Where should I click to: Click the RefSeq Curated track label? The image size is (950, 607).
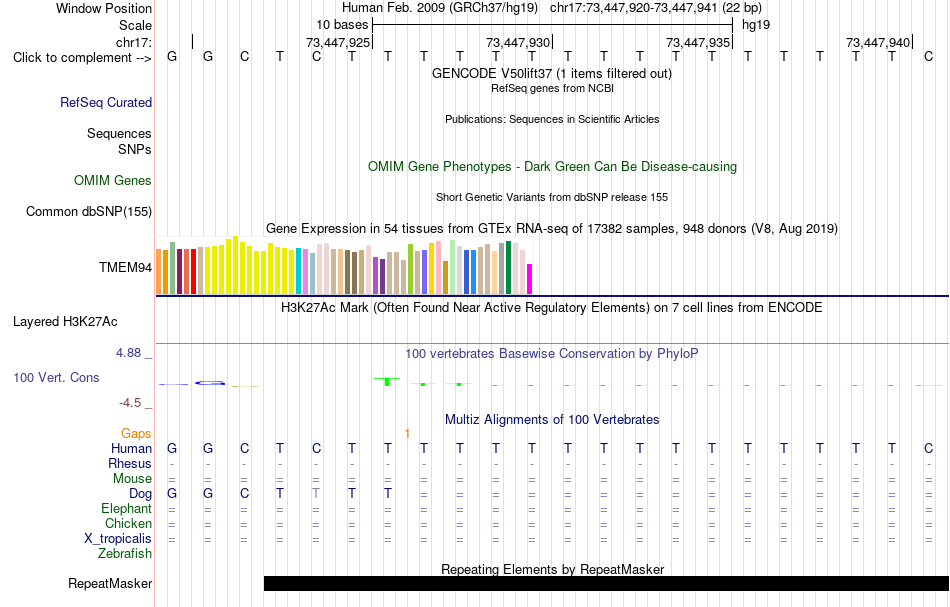pos(106,102)
